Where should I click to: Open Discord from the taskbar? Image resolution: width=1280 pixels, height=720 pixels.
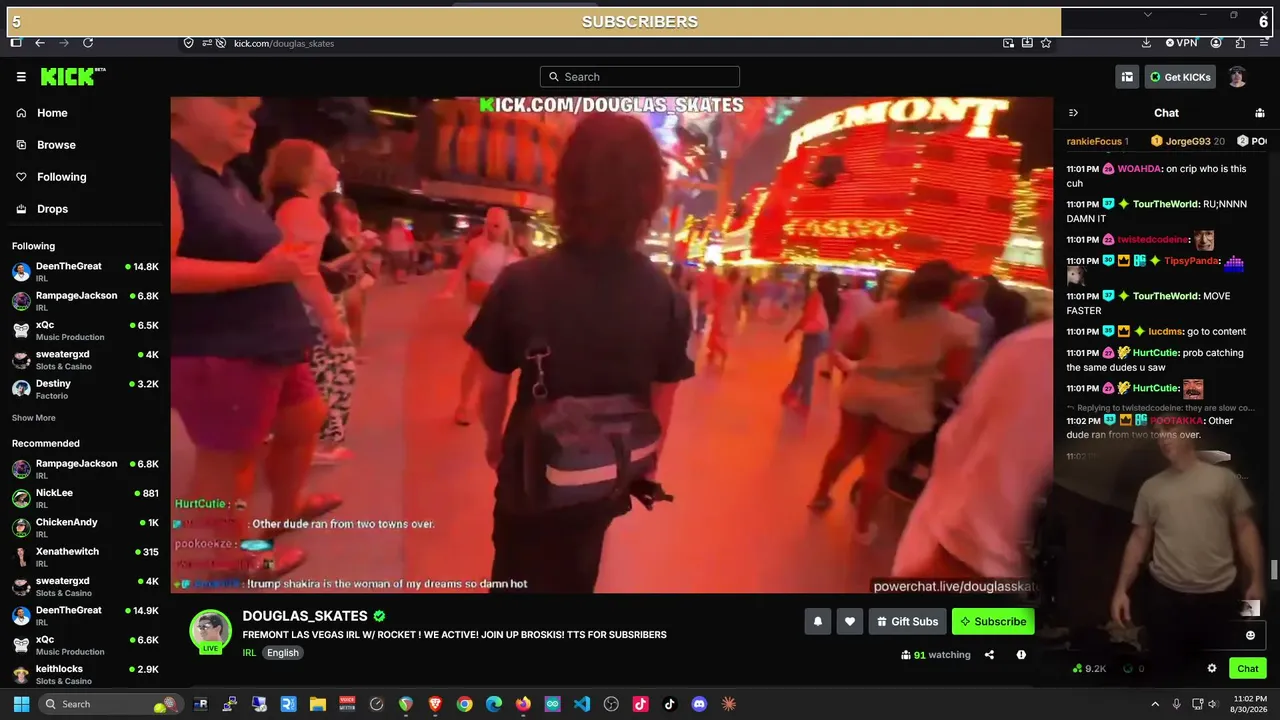click(699, 704)
